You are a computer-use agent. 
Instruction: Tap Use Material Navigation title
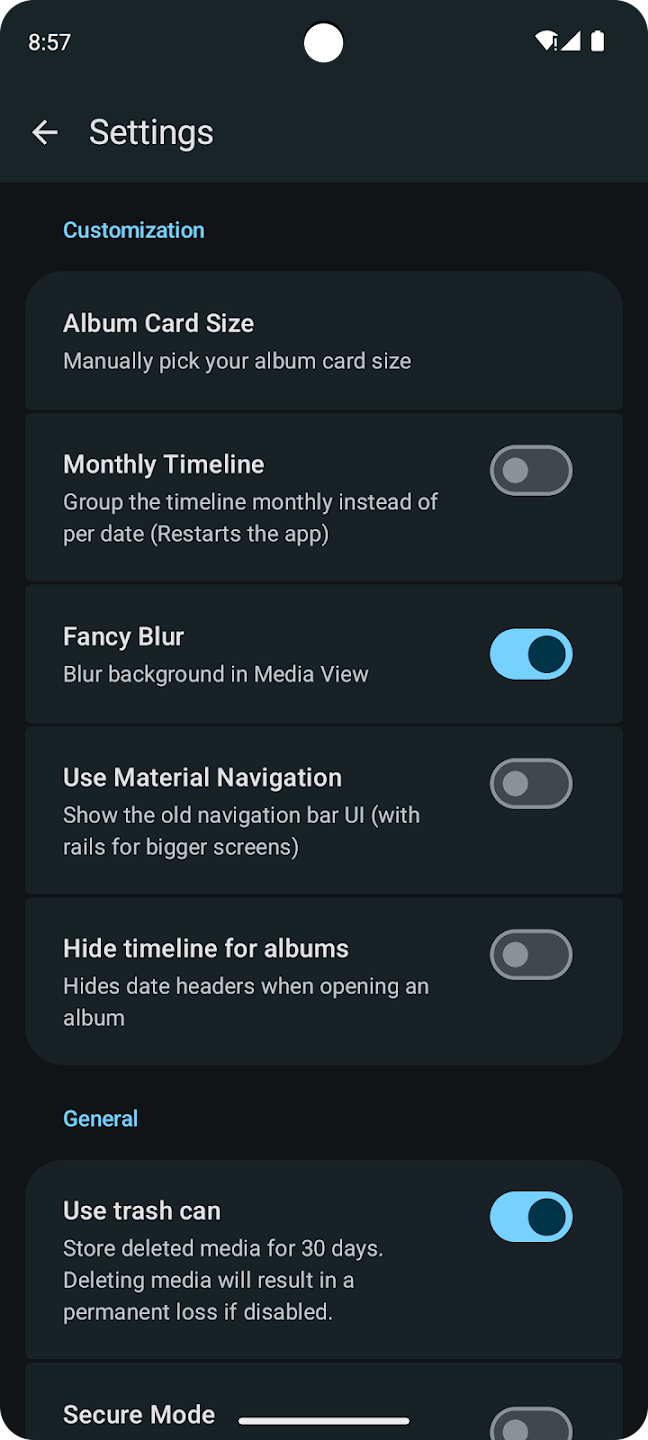click(x=202, y=778)
